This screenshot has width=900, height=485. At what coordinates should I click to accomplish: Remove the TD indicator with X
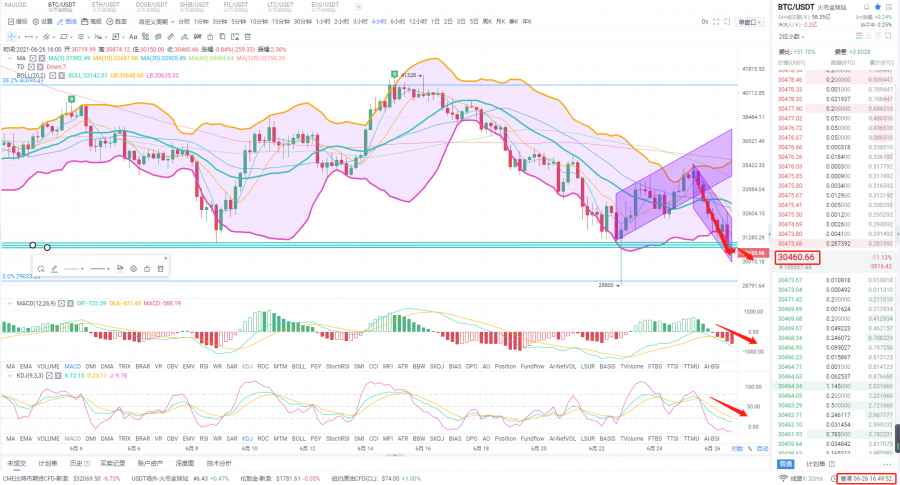coord(40,67)
